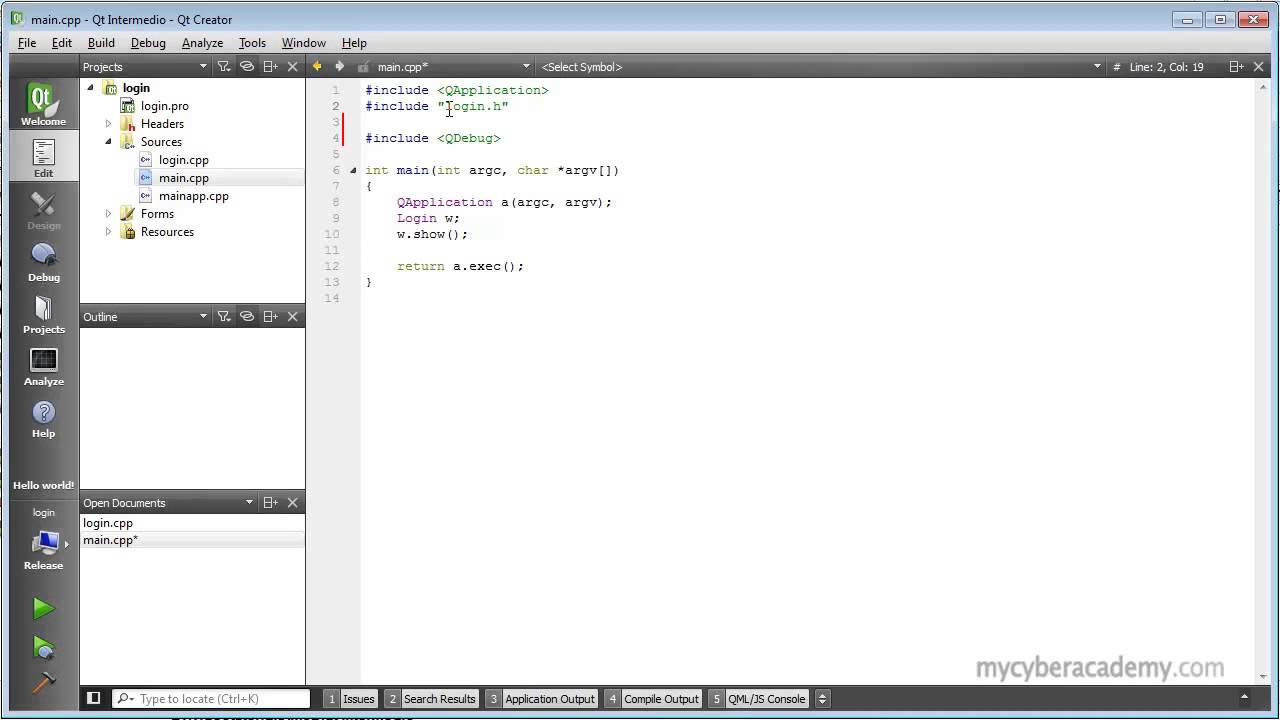Go back in navigation history

(317, 66)
